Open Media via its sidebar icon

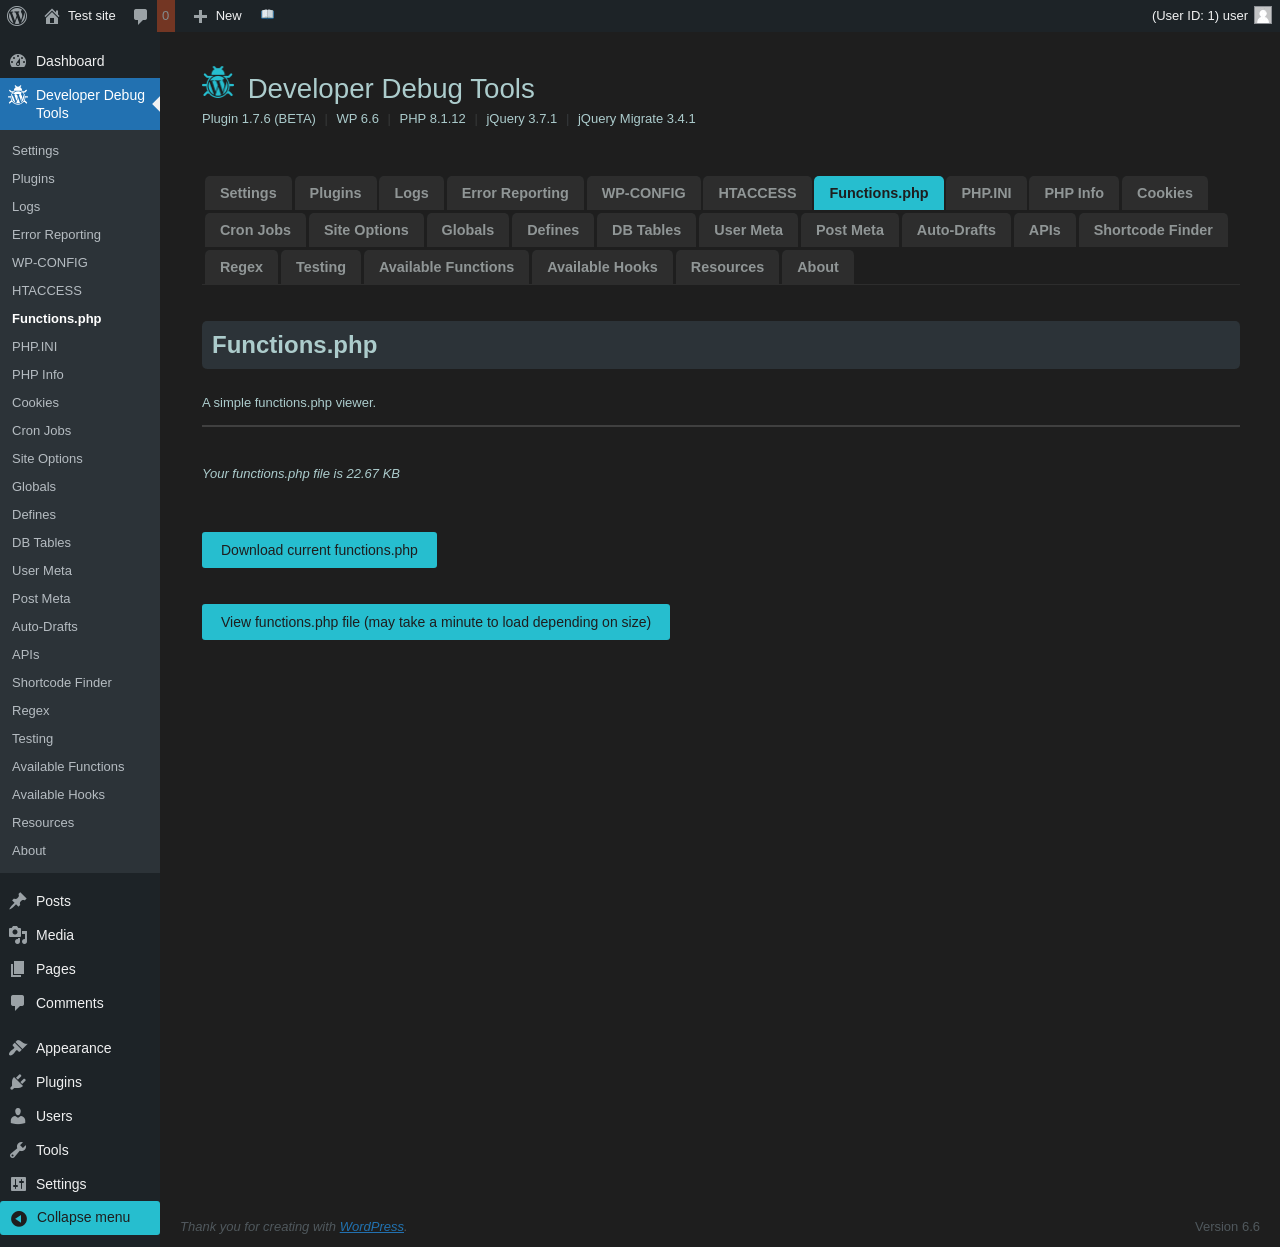[x=18, y=935]
